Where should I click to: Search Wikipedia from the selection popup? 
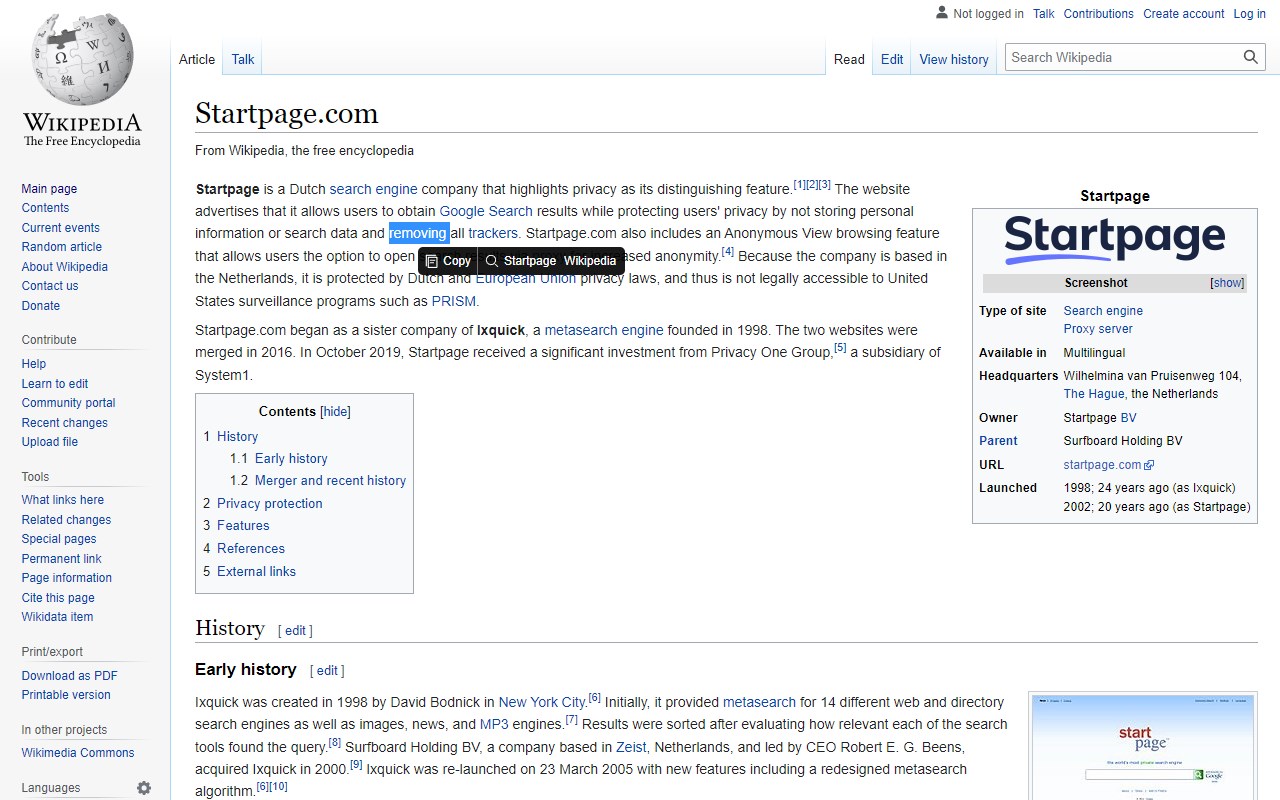pos(590,261)
